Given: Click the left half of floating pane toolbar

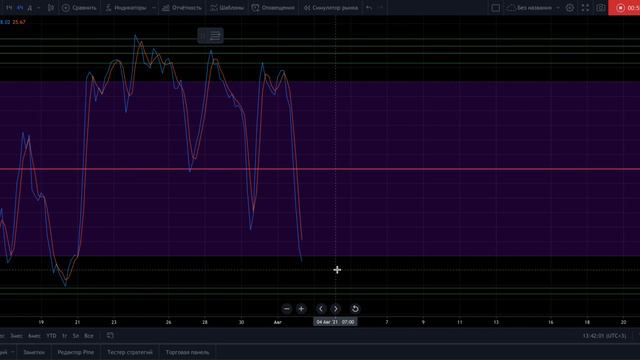Looking at the screenshot, I should coord(203,36).
